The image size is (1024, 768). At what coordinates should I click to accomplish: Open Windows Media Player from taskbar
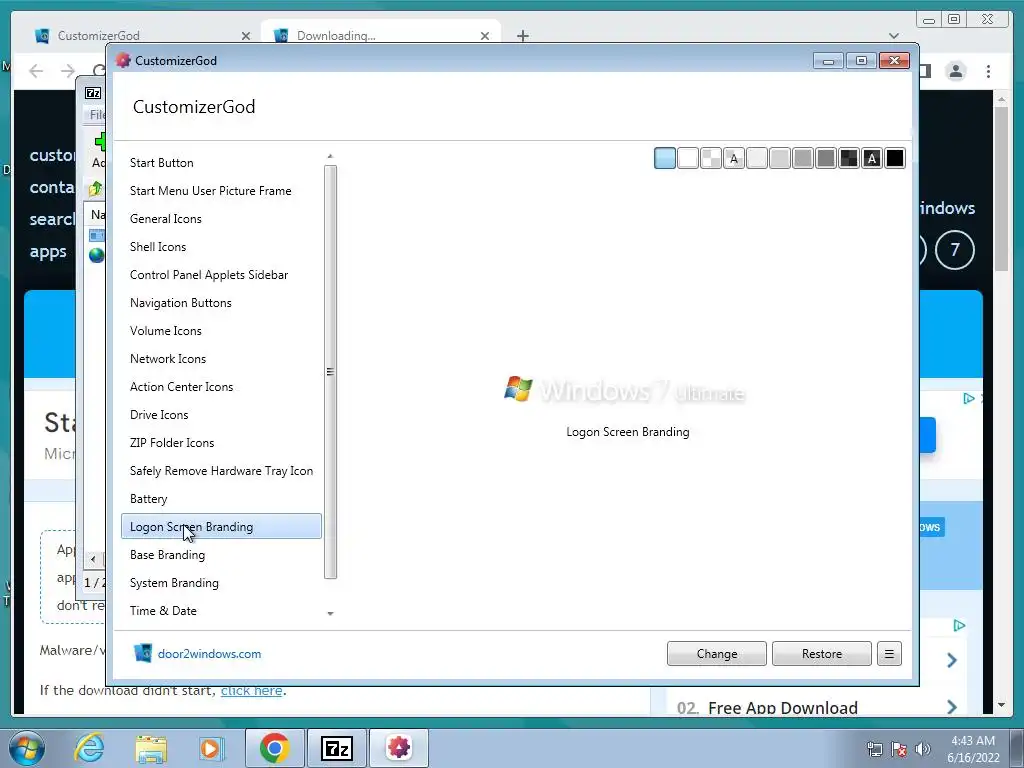pos(211,748)
